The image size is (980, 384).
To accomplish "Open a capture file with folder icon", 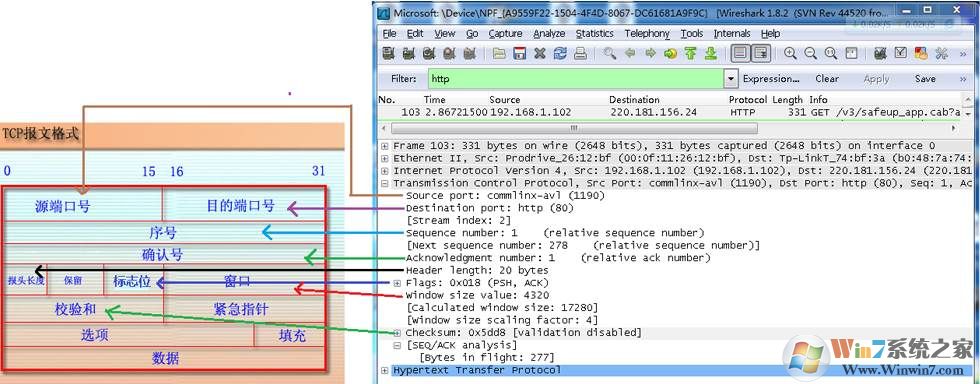I will [x=499, y=54].
